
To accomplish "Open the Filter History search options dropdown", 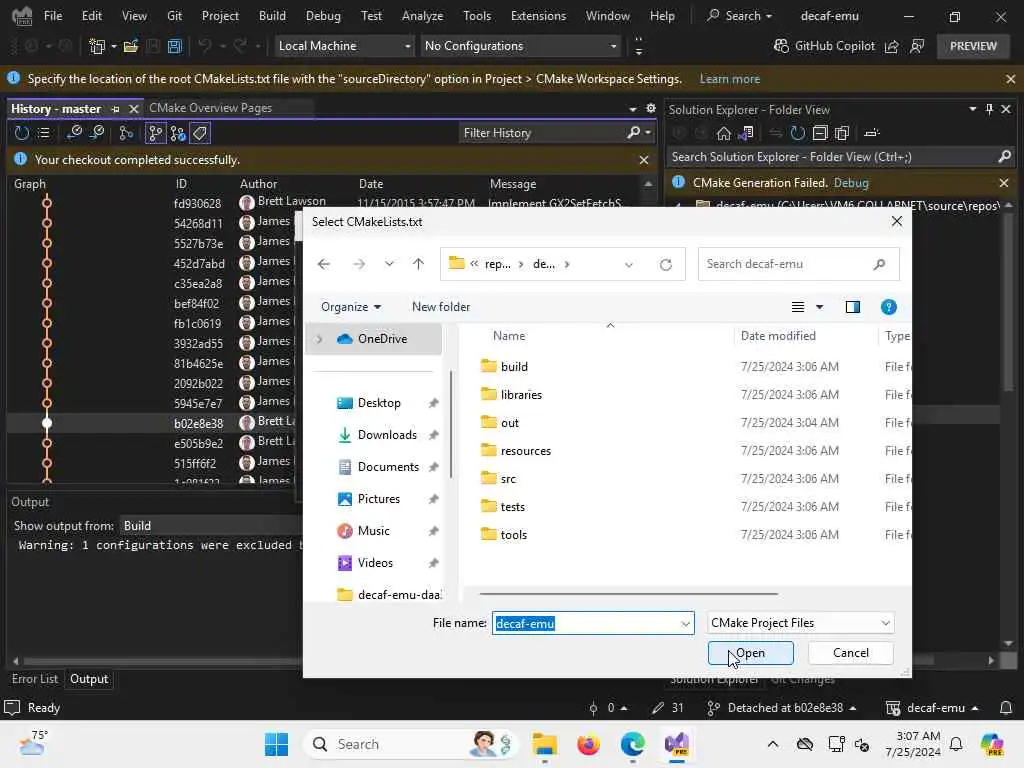I will click(648, 133).
